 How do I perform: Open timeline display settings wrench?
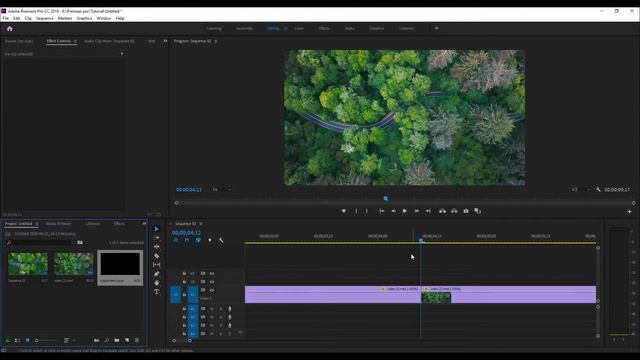click(221, 240)
